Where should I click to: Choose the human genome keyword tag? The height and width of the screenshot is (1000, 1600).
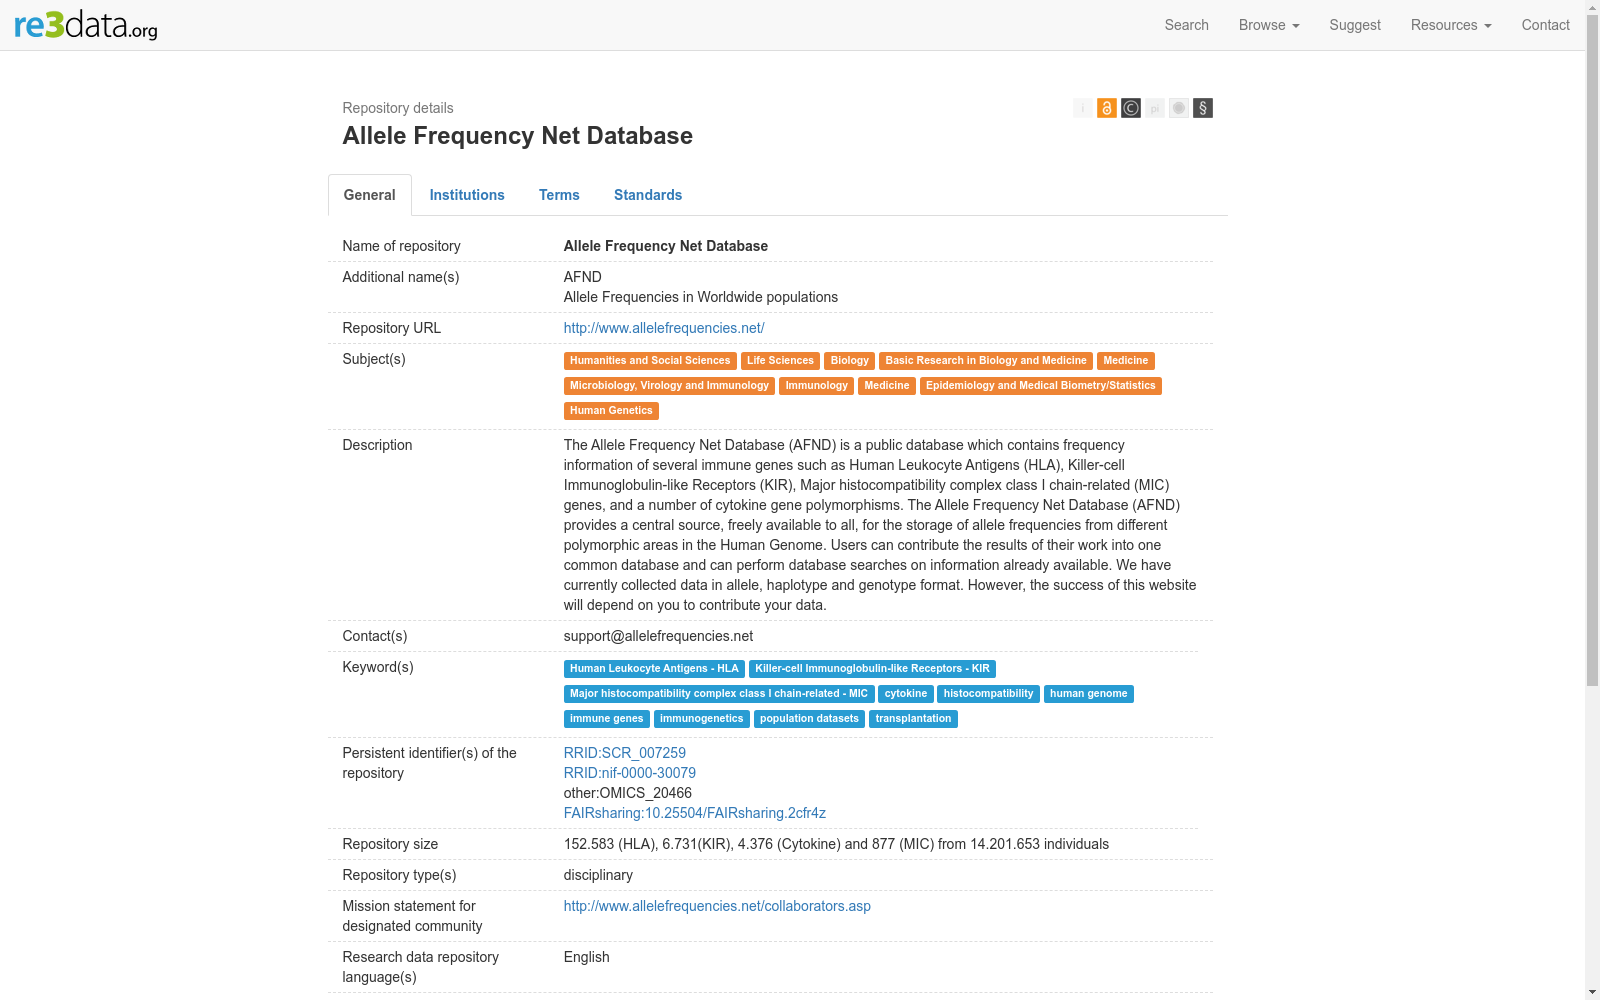coord(1089,694)
